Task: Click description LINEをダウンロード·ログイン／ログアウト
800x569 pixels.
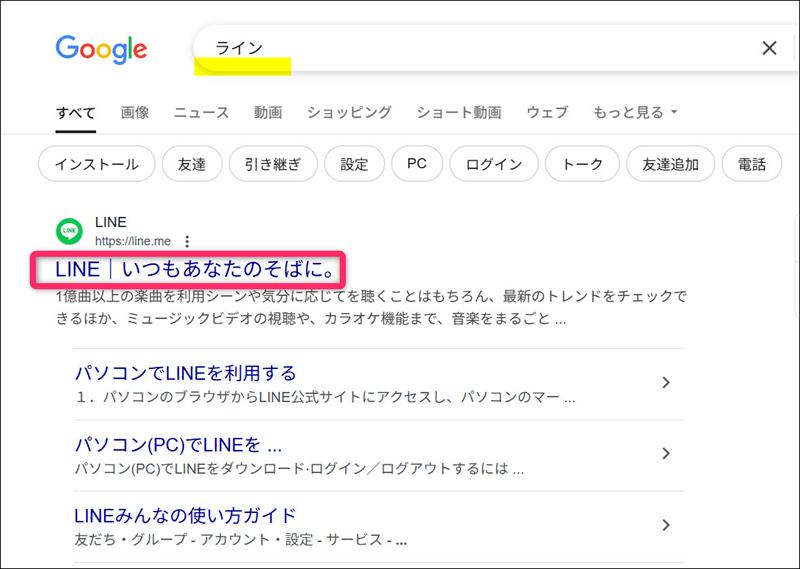Action: pos(299,468)
